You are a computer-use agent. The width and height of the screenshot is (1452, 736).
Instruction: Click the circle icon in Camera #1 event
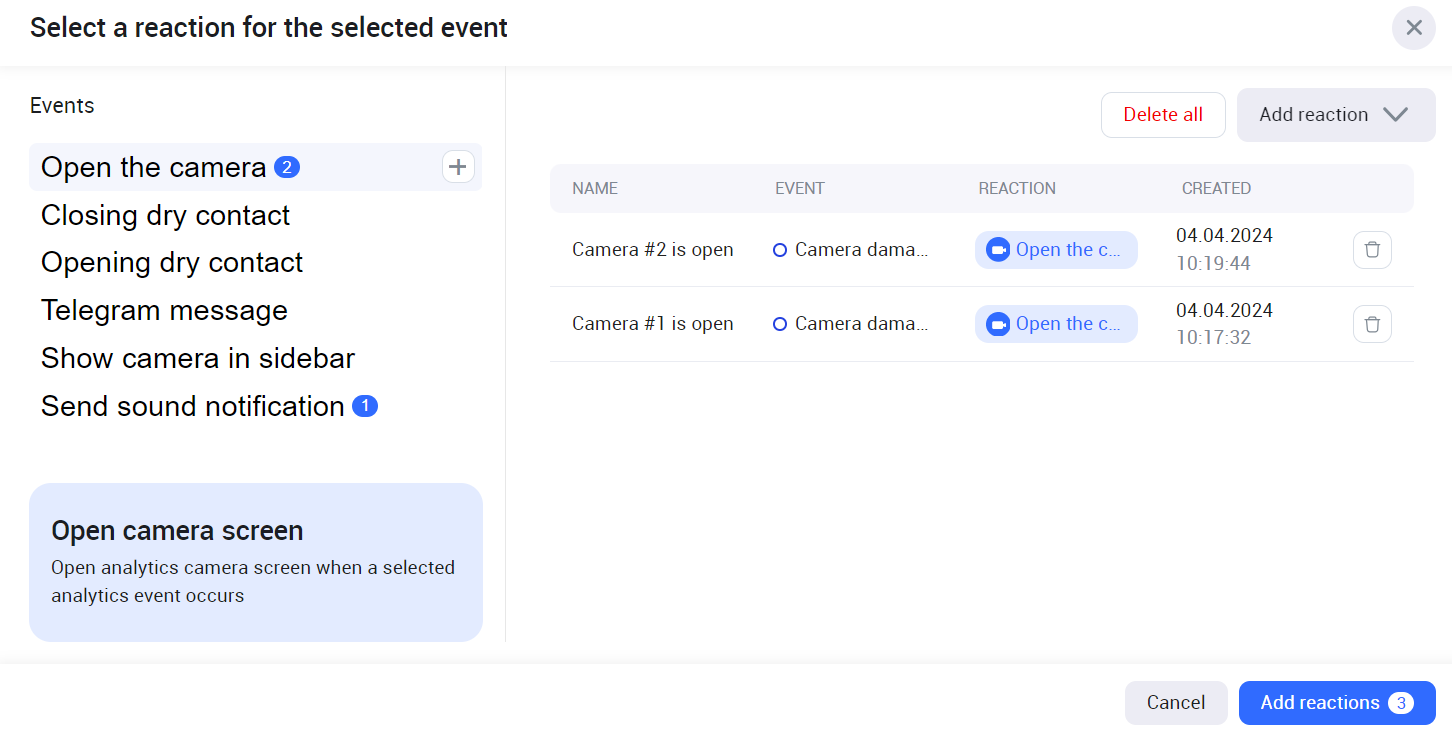[x=780, y=324]
